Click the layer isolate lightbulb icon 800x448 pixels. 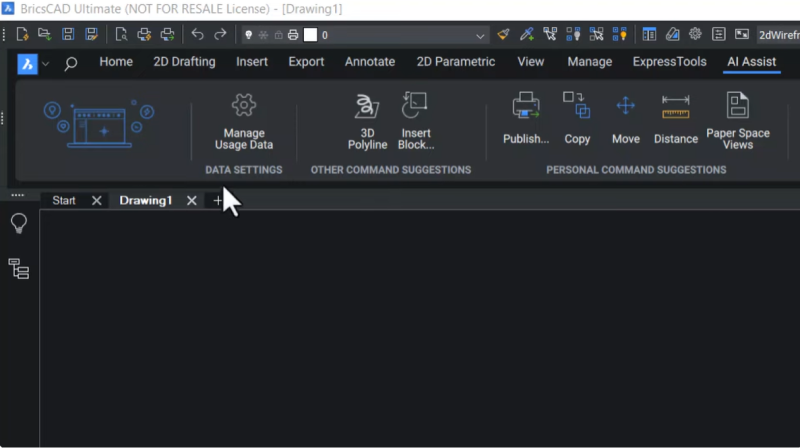[573, 35]
